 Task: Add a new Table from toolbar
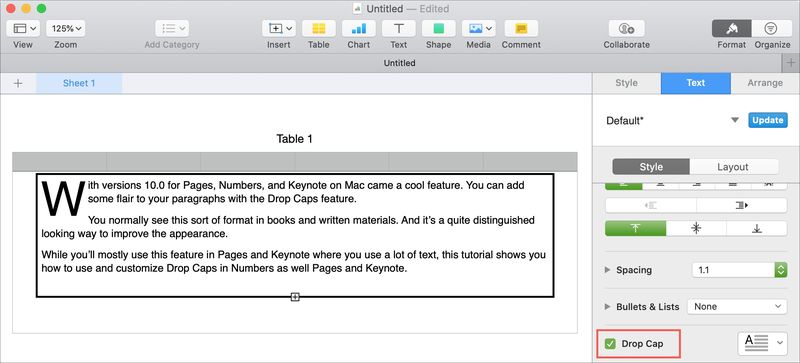point(318,29)
